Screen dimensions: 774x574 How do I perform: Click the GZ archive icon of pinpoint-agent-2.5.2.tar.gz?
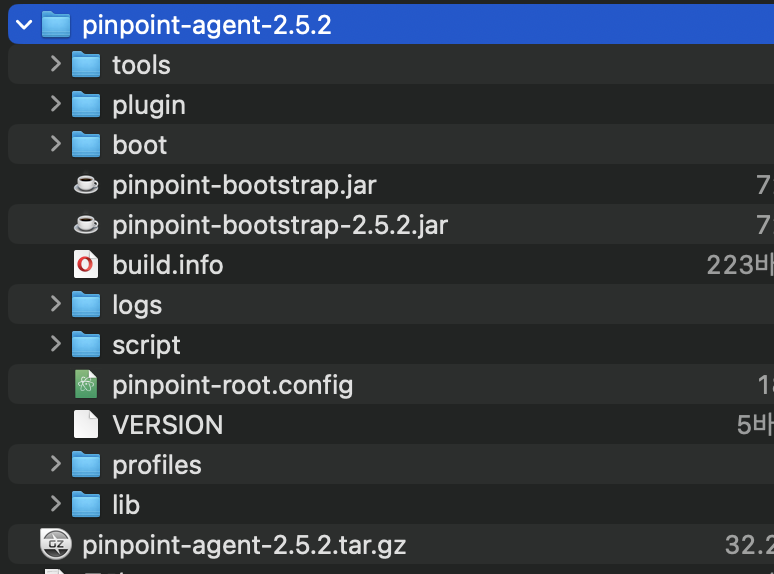click(x=56, y=544)
